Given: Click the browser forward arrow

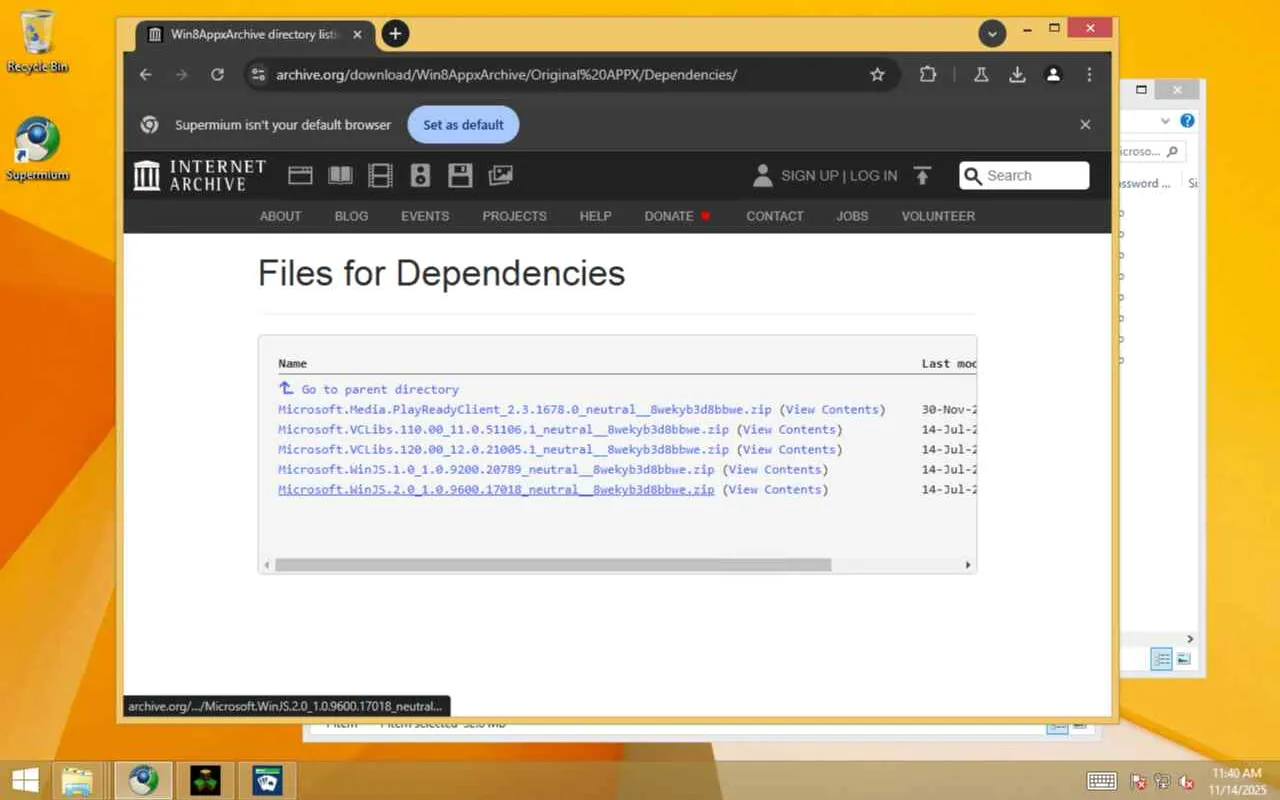Looking at the screenshot, I should [x=181, y=74].
